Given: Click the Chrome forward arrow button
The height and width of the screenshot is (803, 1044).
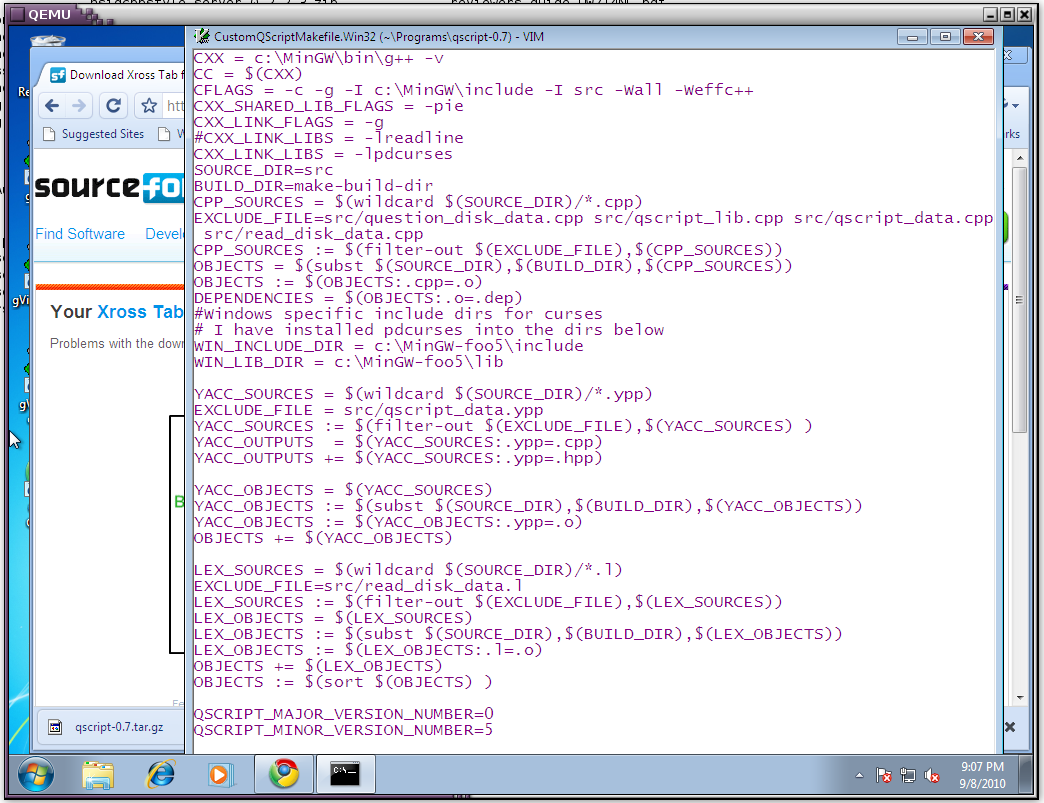Looking at the screenshot, I should (80, 105).
